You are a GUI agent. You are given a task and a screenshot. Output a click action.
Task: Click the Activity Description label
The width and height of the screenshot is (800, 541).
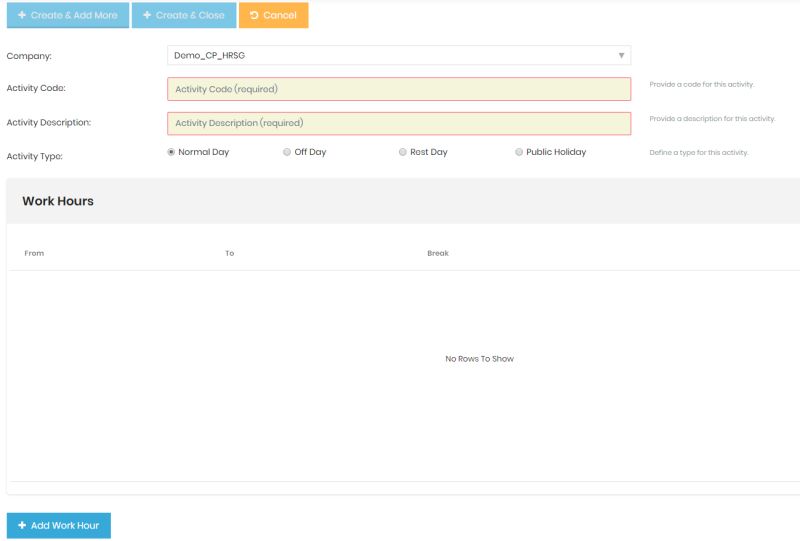49,122
